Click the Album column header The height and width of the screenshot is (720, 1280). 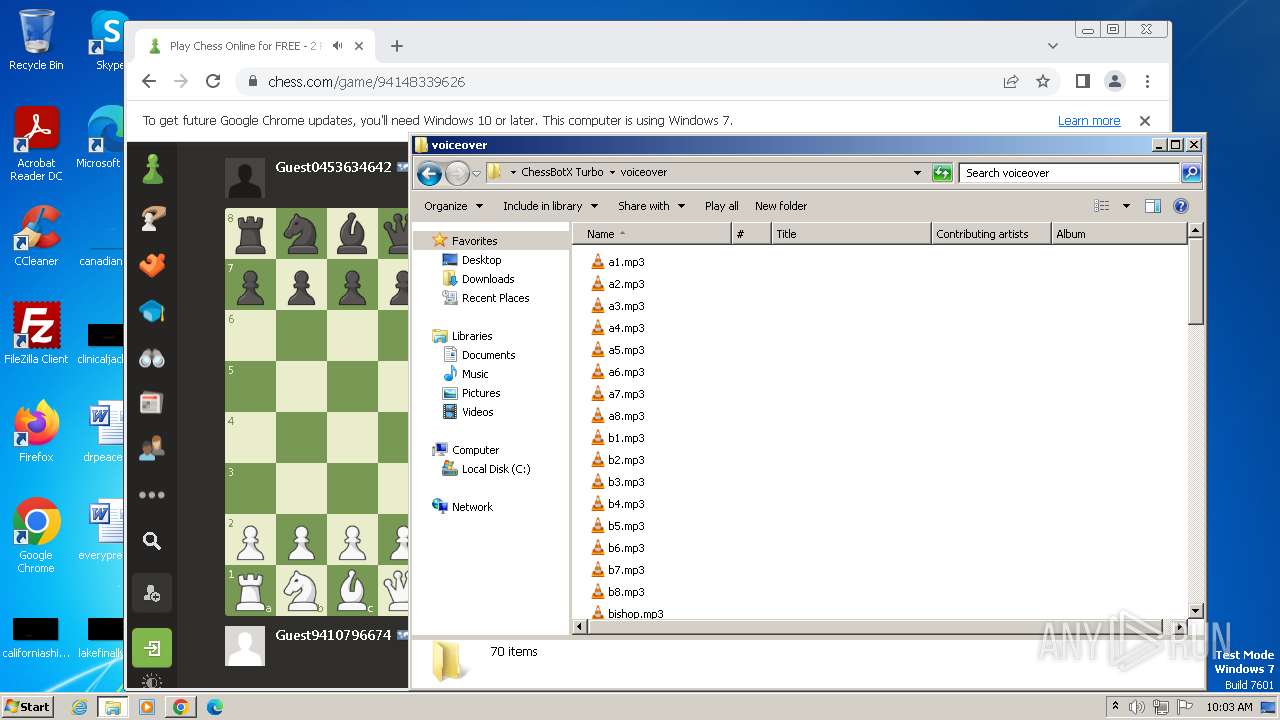point(1119,234)
